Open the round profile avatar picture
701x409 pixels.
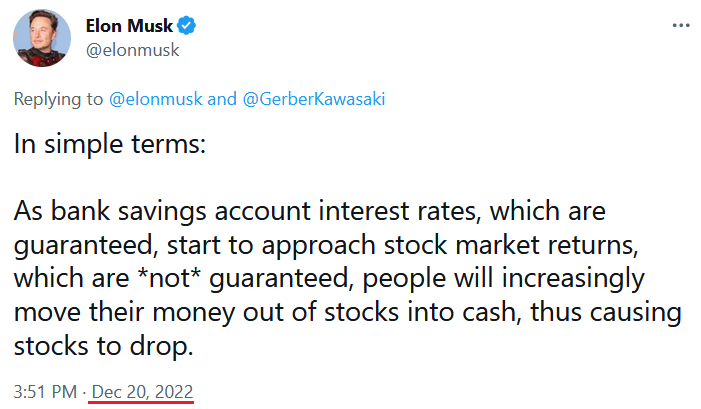[42, 38]
